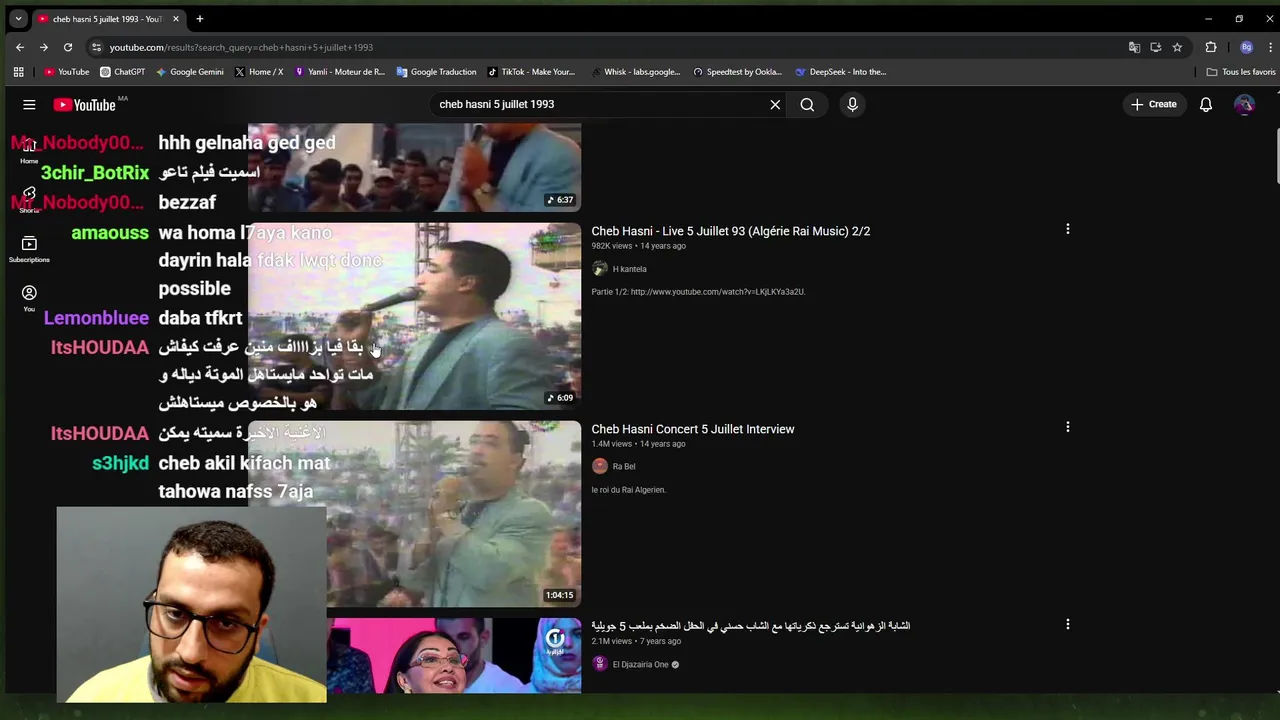Start voice search with the microphone
The image size is (1280, 720).
852,104
